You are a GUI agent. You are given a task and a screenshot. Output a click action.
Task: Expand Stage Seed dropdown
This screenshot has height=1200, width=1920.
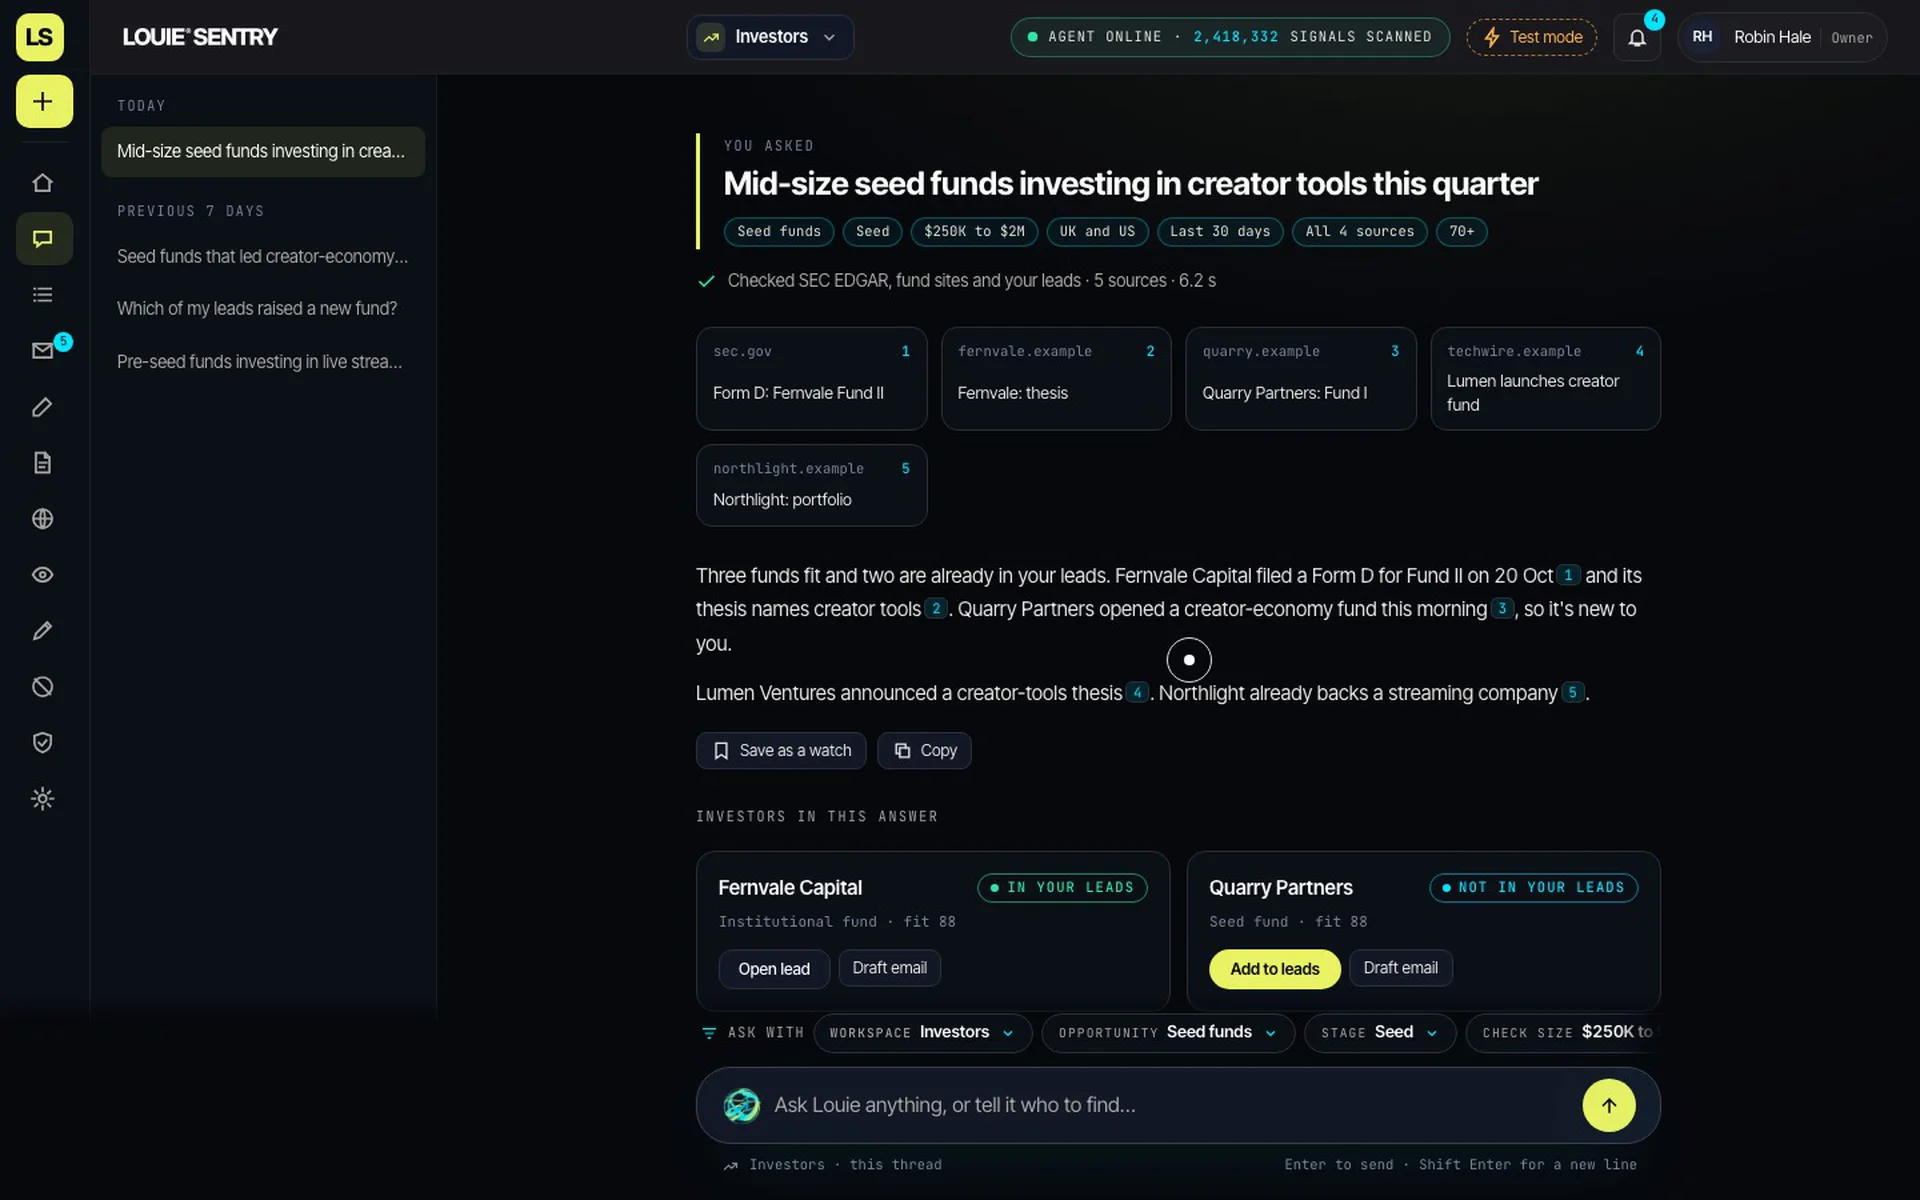(x=1380, y=1033)
